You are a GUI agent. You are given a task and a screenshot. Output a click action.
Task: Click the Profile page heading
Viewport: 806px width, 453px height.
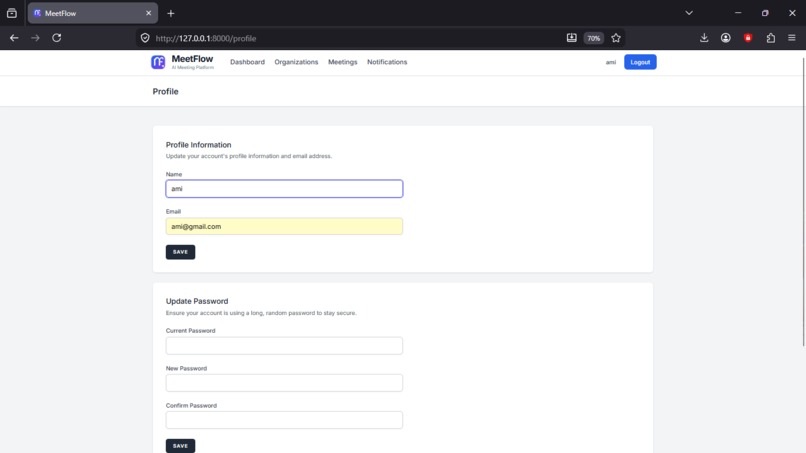pyautogui.click(x=166, y=92)
